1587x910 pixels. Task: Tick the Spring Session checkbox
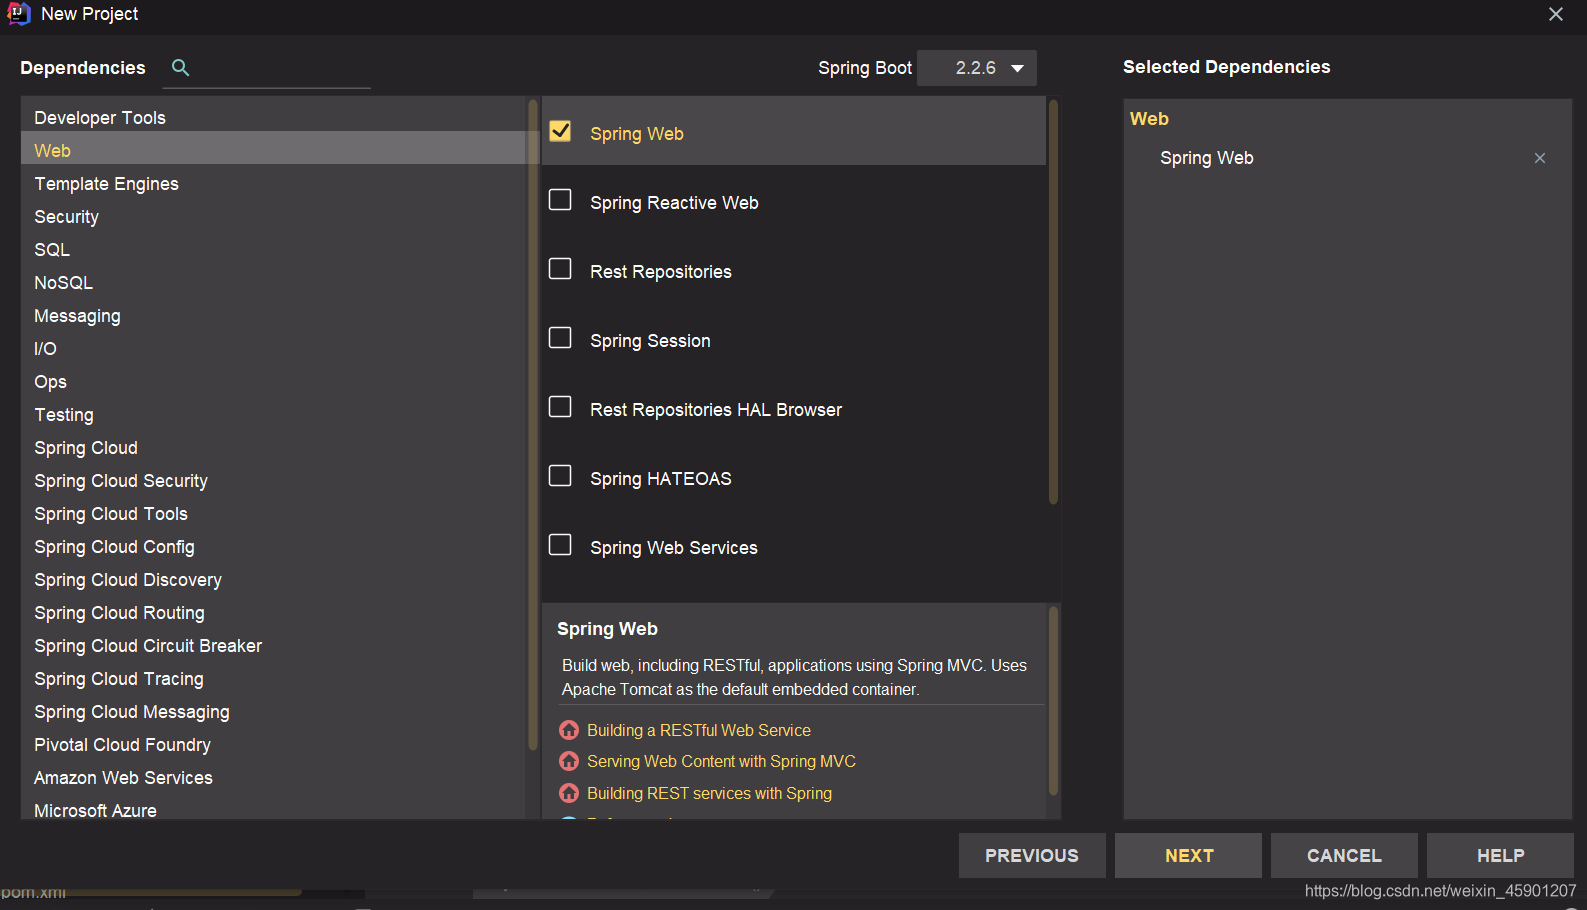(x=561, y=338)
